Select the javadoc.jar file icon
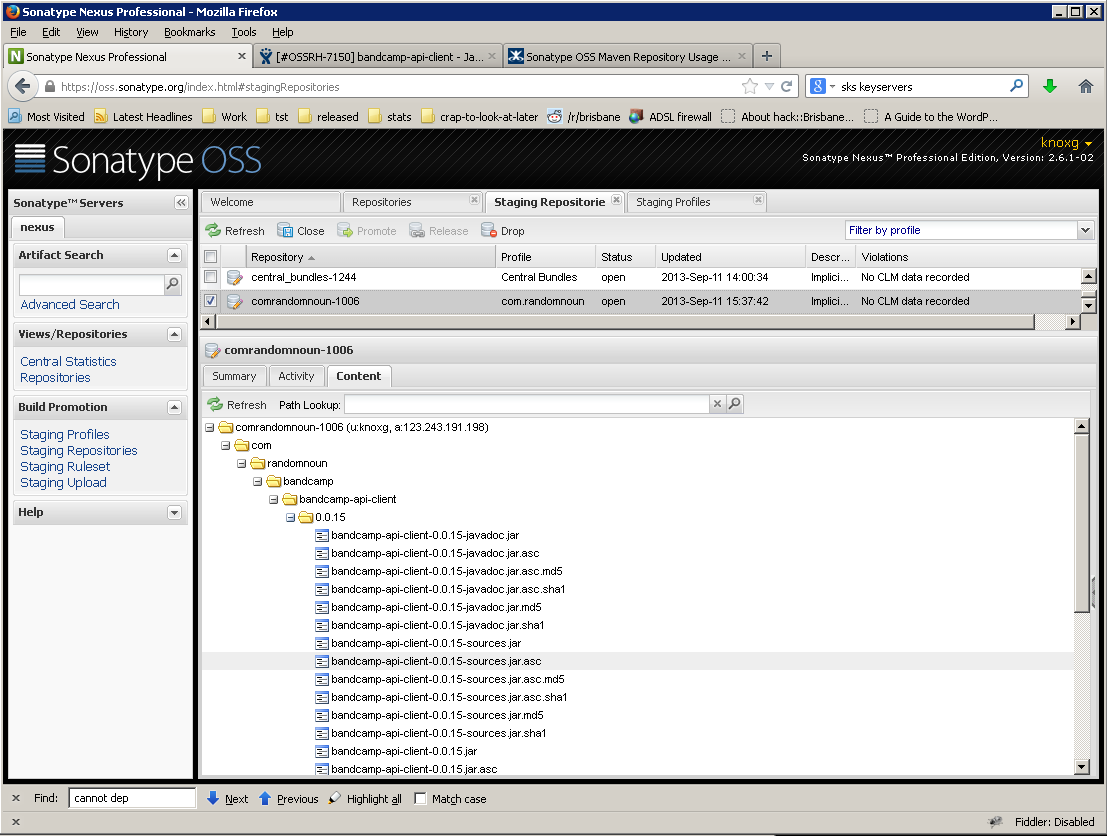This screenshot has width=1107, height=836. click(x=322, y=535)
